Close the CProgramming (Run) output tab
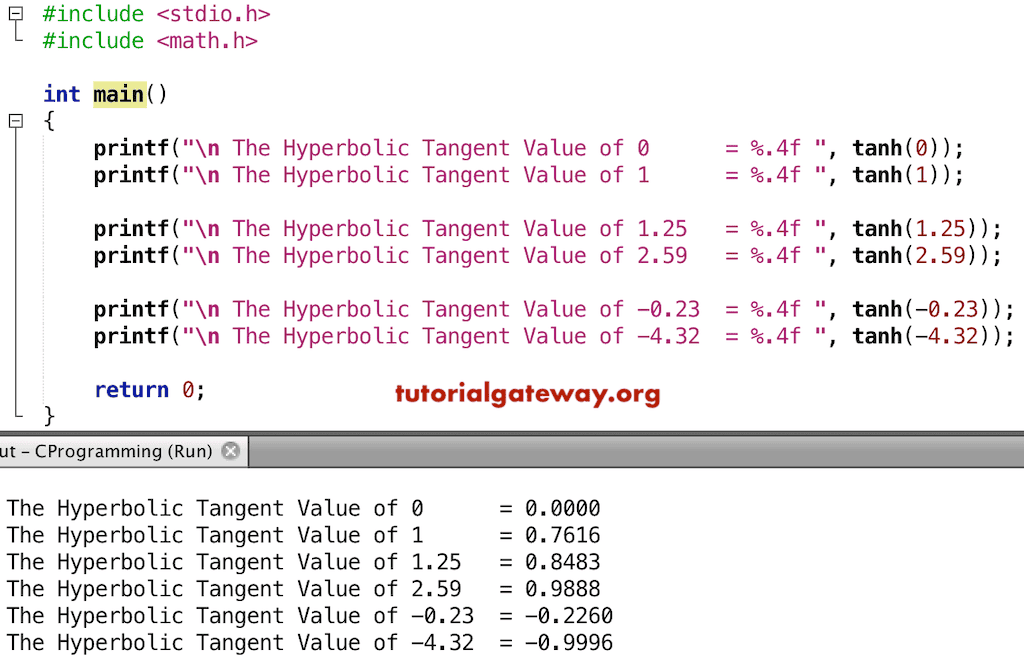The height and width of the screenshot is (658, 1024). point(230,451)
